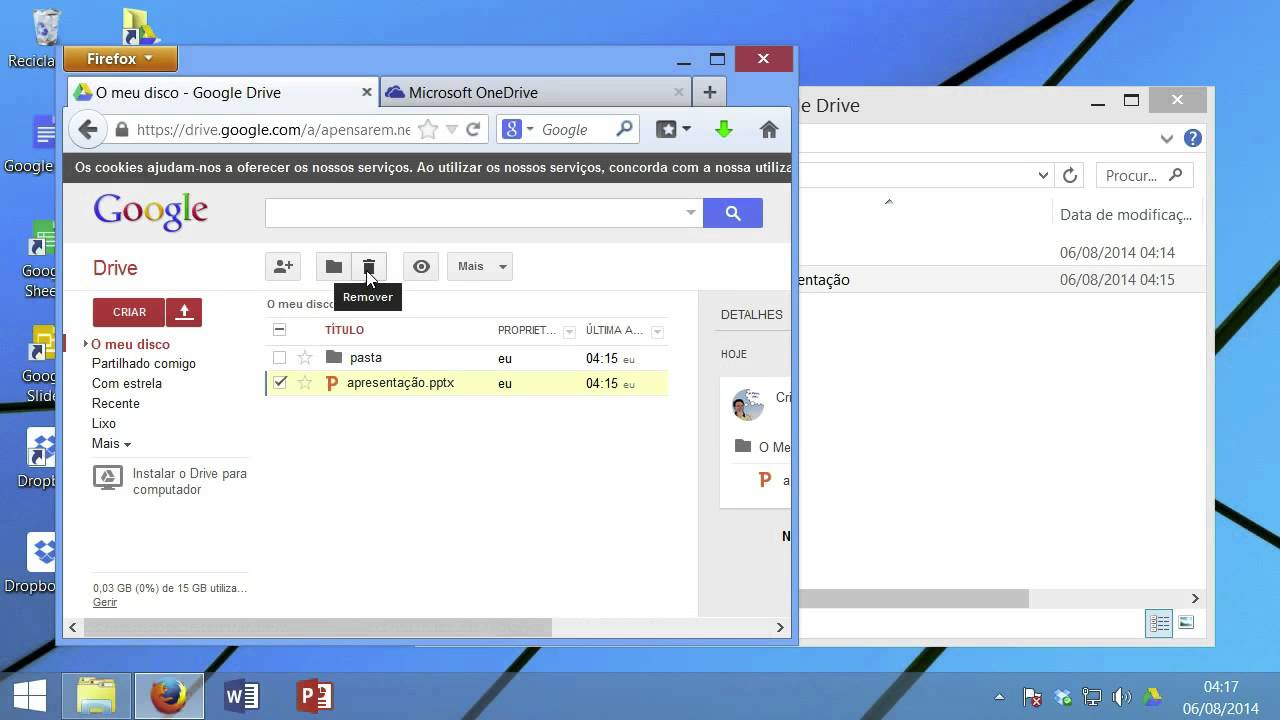Screen dimensions: 1280x720
Task: Uncheck the apresentação.pptx checkbox
Action: pos(280,383)
